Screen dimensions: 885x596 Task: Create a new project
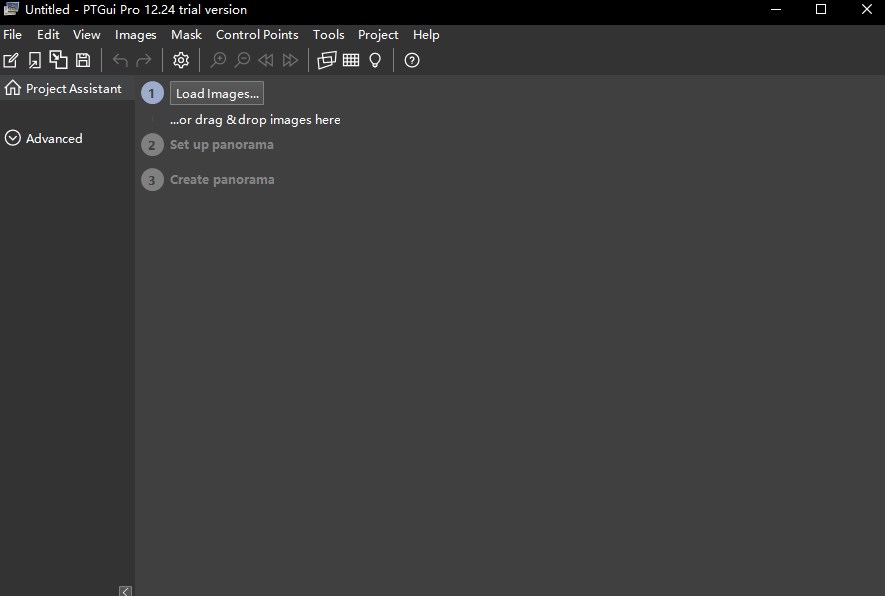pos(10,60)
